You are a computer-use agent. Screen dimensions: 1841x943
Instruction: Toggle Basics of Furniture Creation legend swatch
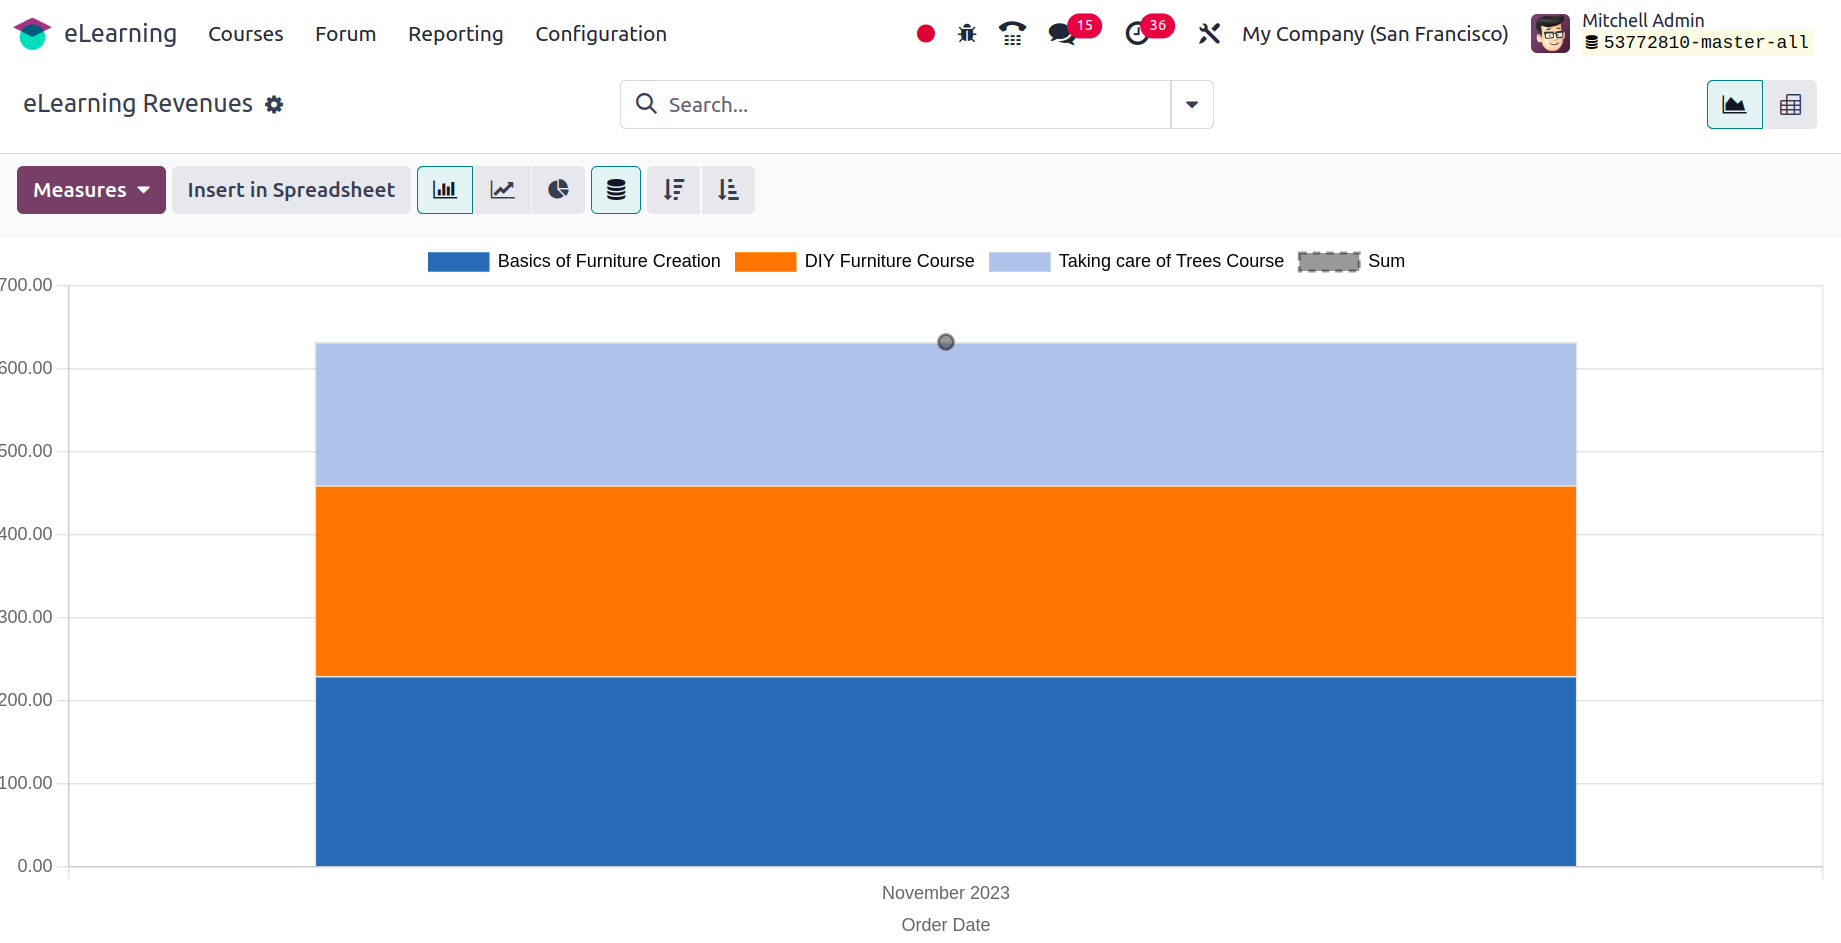[x=458, y=261]
